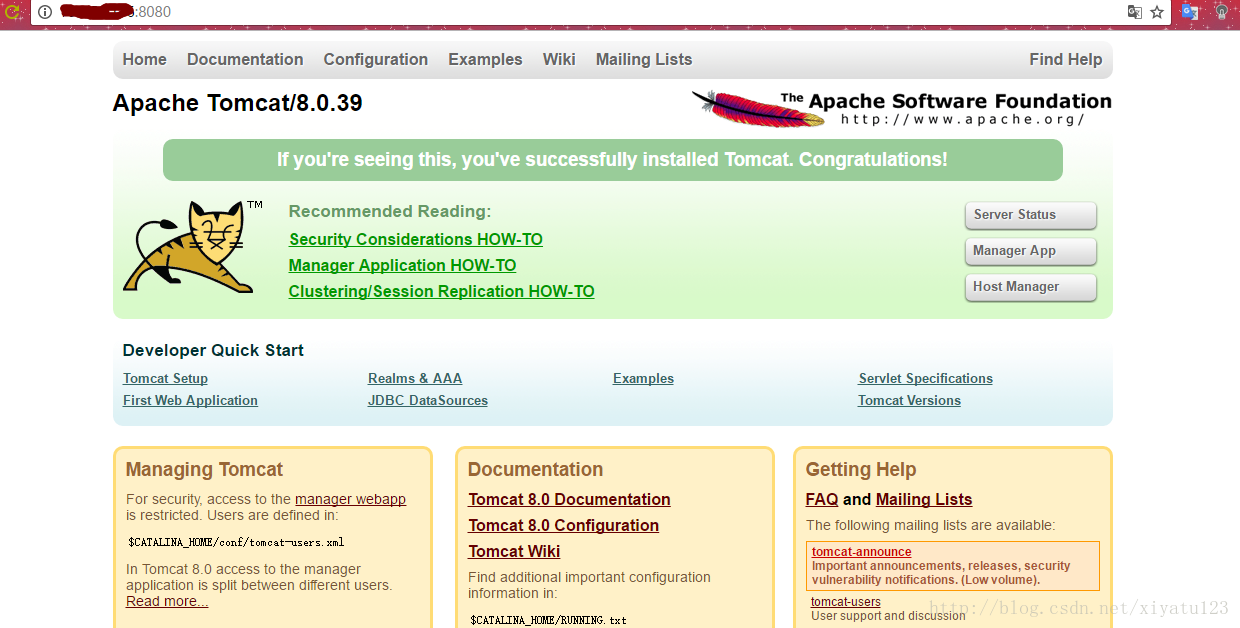The width and height of the screenshot is (1240, 628).
Task: Open the Documentation nav item
Action: (x=245, y=59)
